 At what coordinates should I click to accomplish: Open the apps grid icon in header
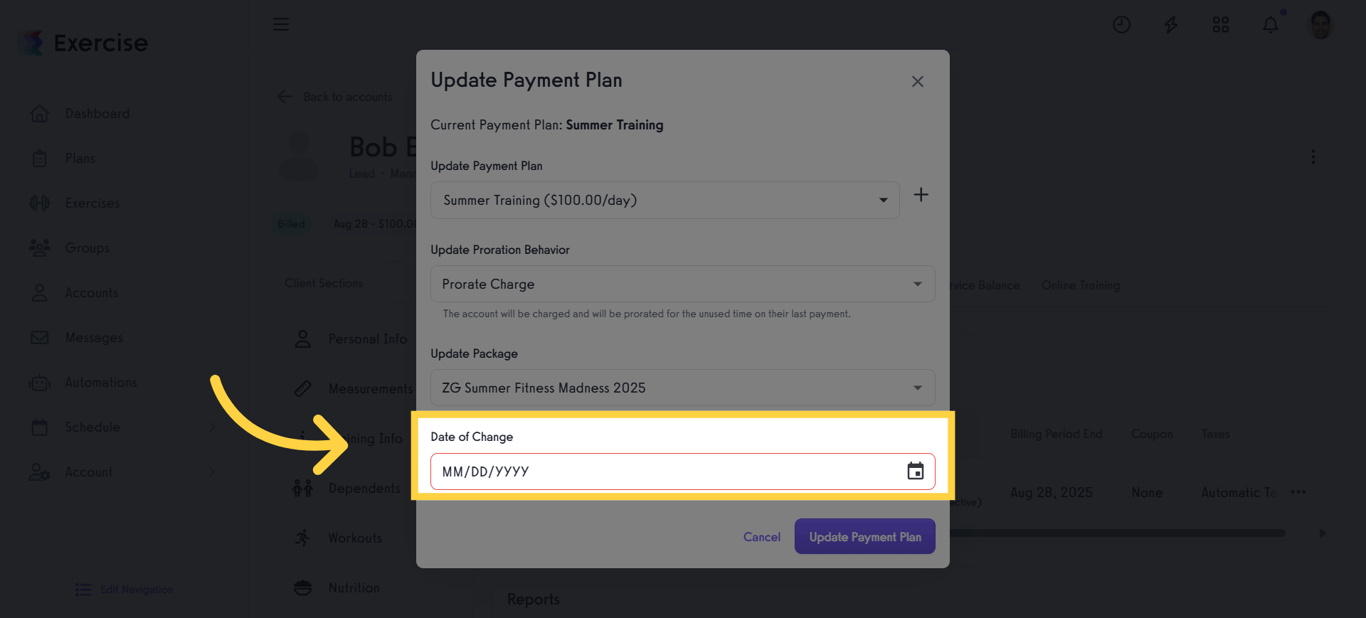pyautogui.click(x=1220, y=24)
